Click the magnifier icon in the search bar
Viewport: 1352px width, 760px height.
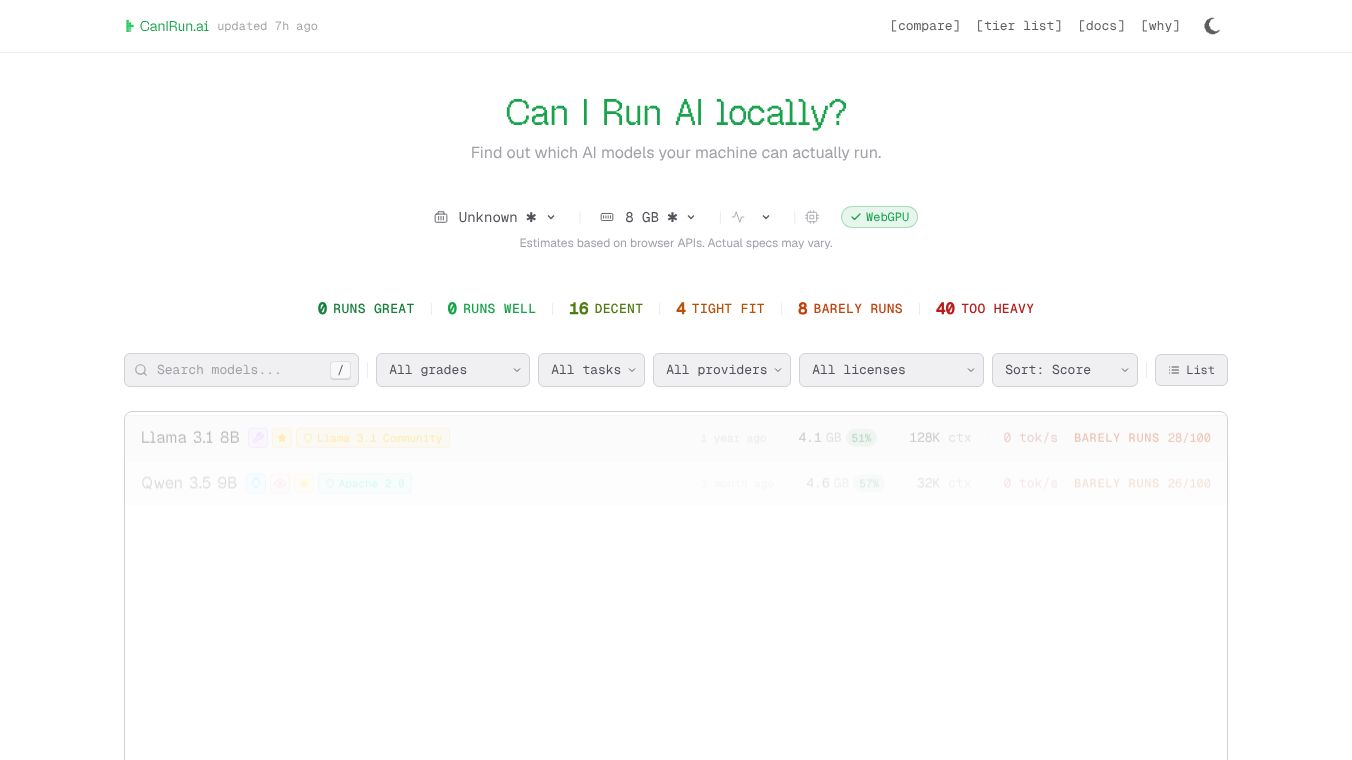pyautogui.click(x=141, y=370)
